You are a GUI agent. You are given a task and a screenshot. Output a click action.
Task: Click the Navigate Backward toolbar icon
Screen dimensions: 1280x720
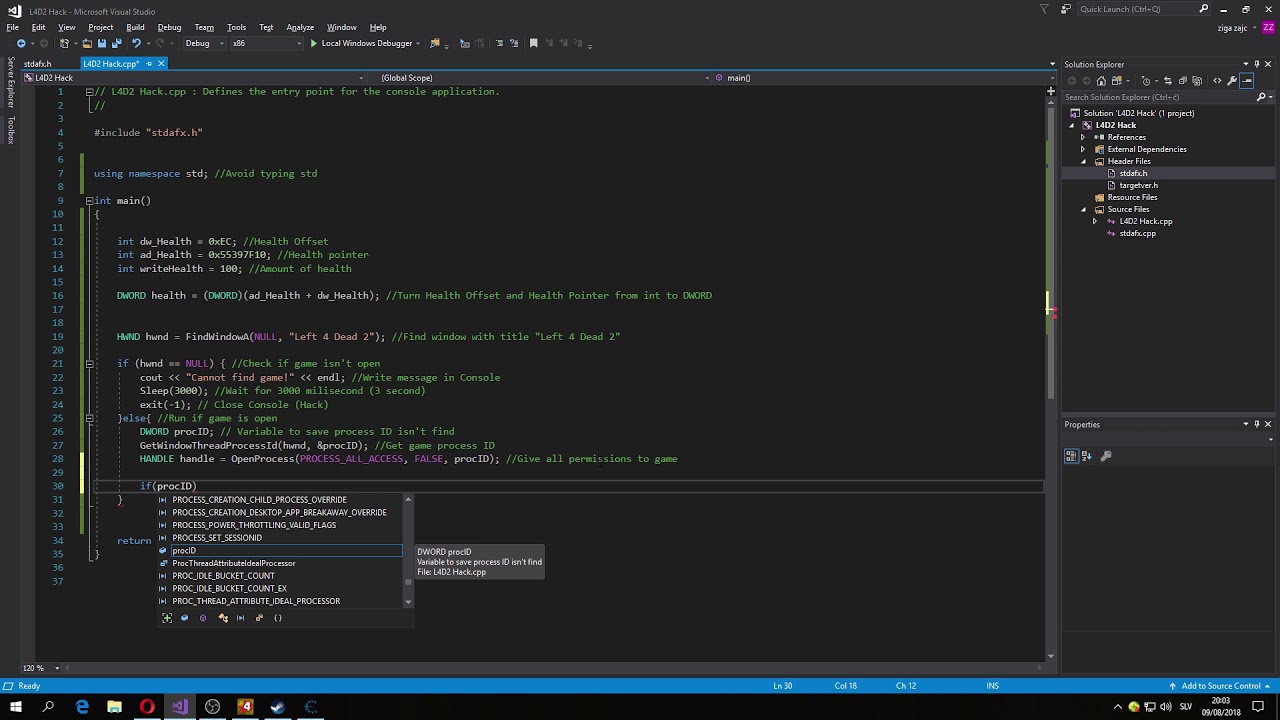21,44
